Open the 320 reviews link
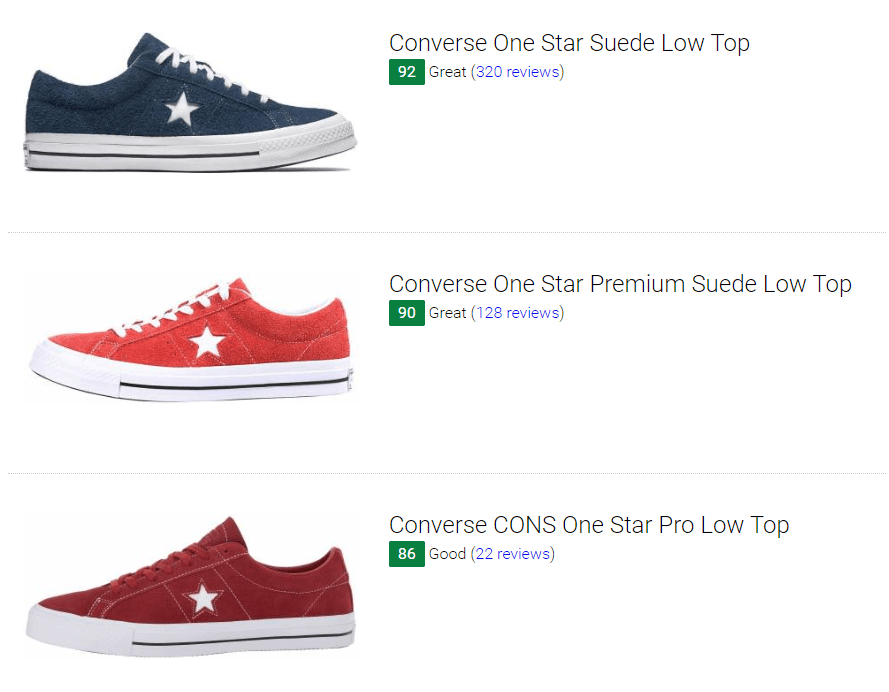This screenshot has height=692, width=889. click(517, 72)
